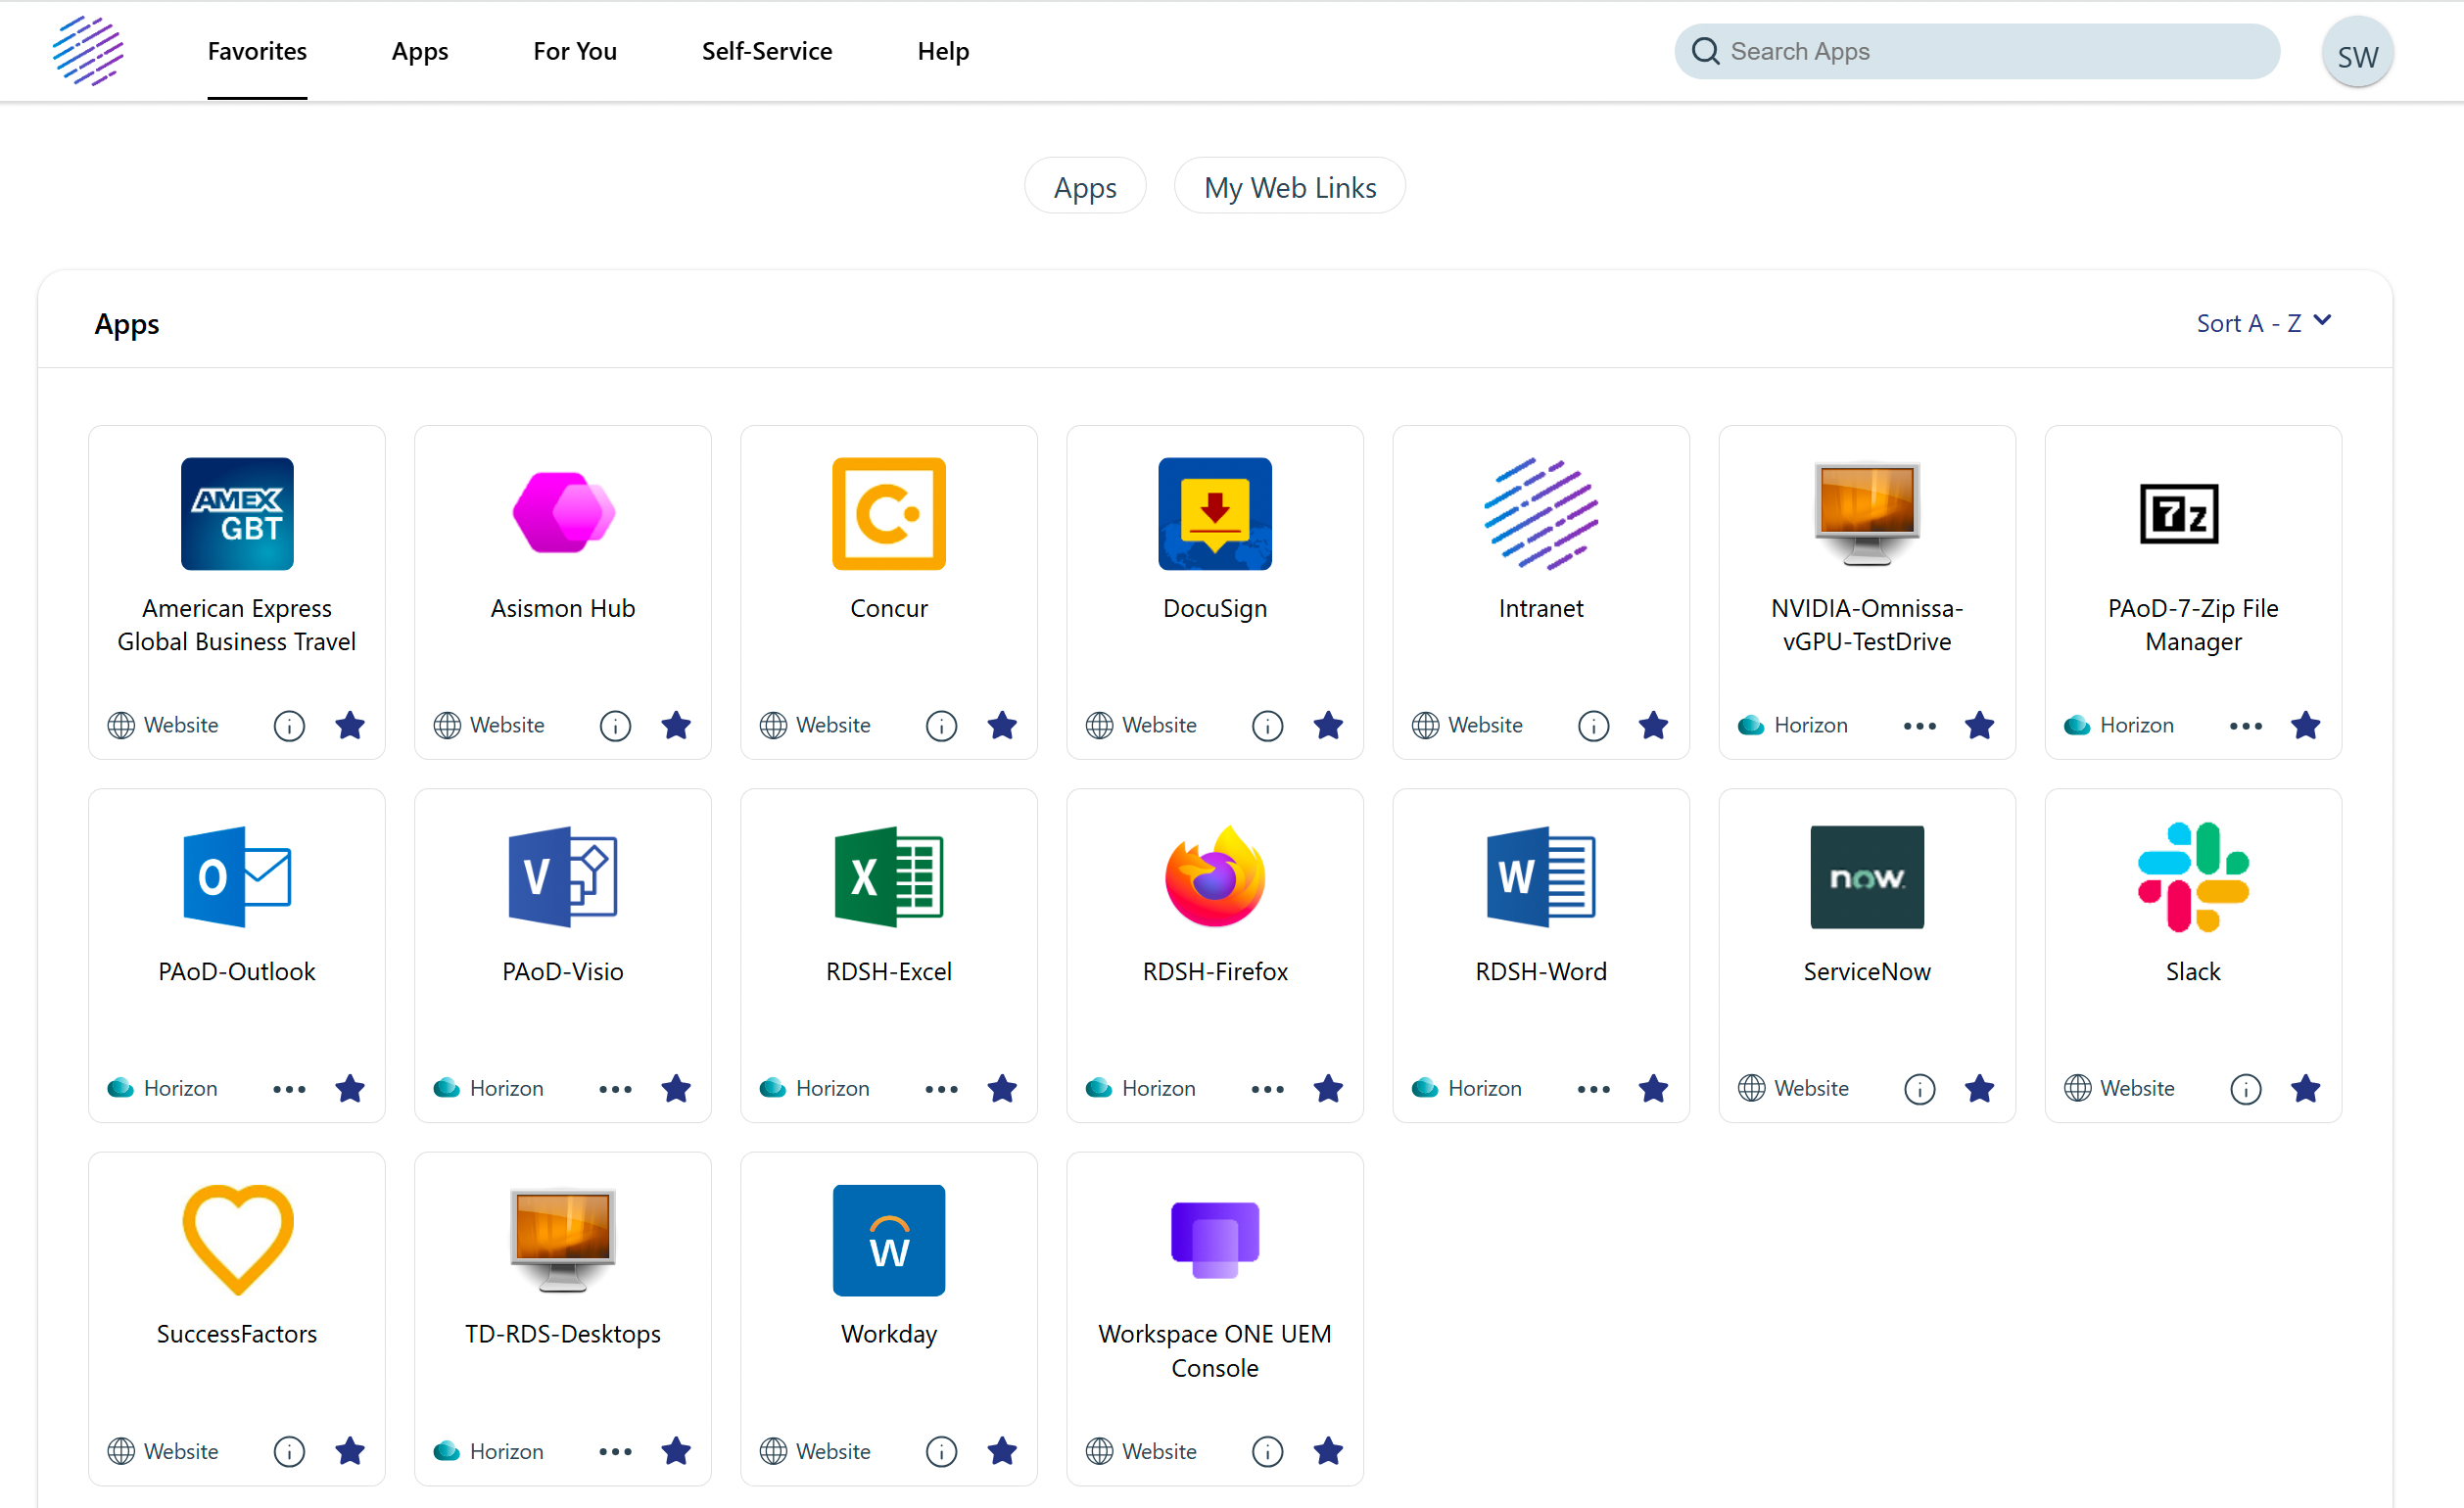
Task: Toggle the favorite star on RDSH-Excel
Action: 1002,1088
